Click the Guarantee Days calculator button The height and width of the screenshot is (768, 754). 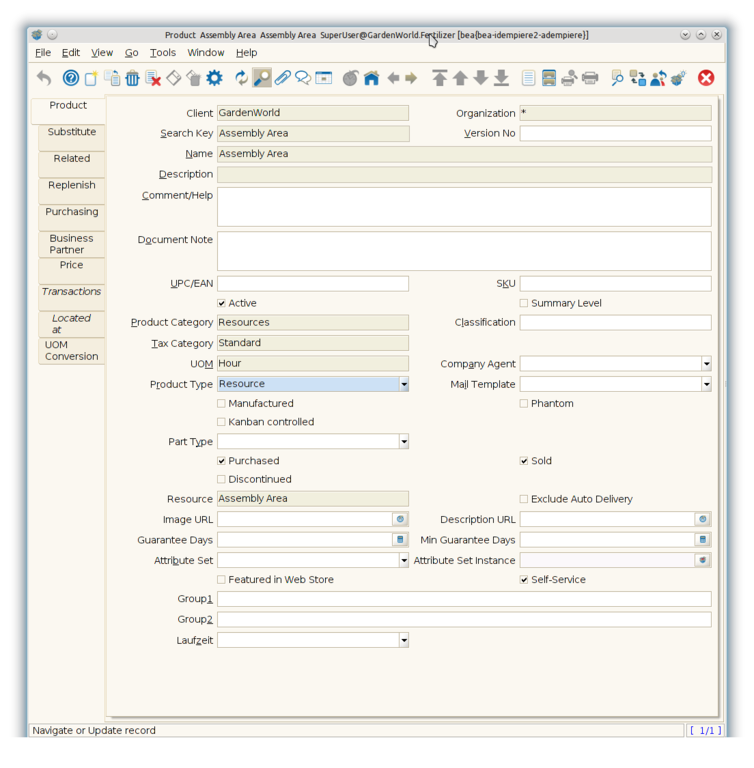(x=400, y=540)
